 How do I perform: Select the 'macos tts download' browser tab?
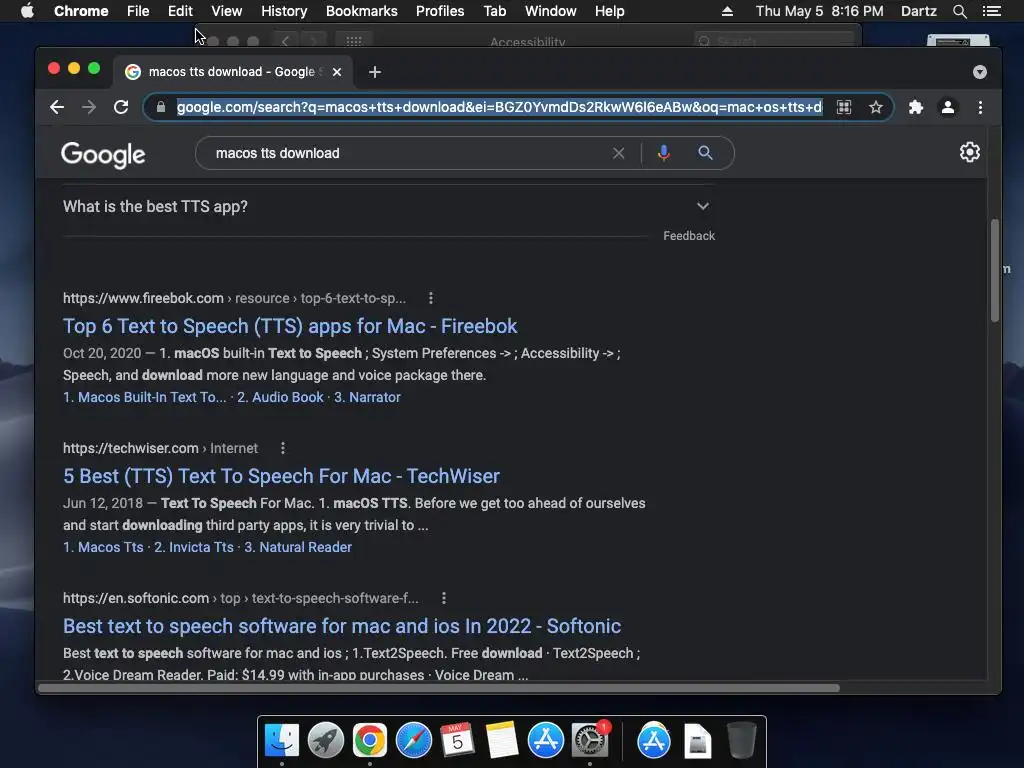232,72
